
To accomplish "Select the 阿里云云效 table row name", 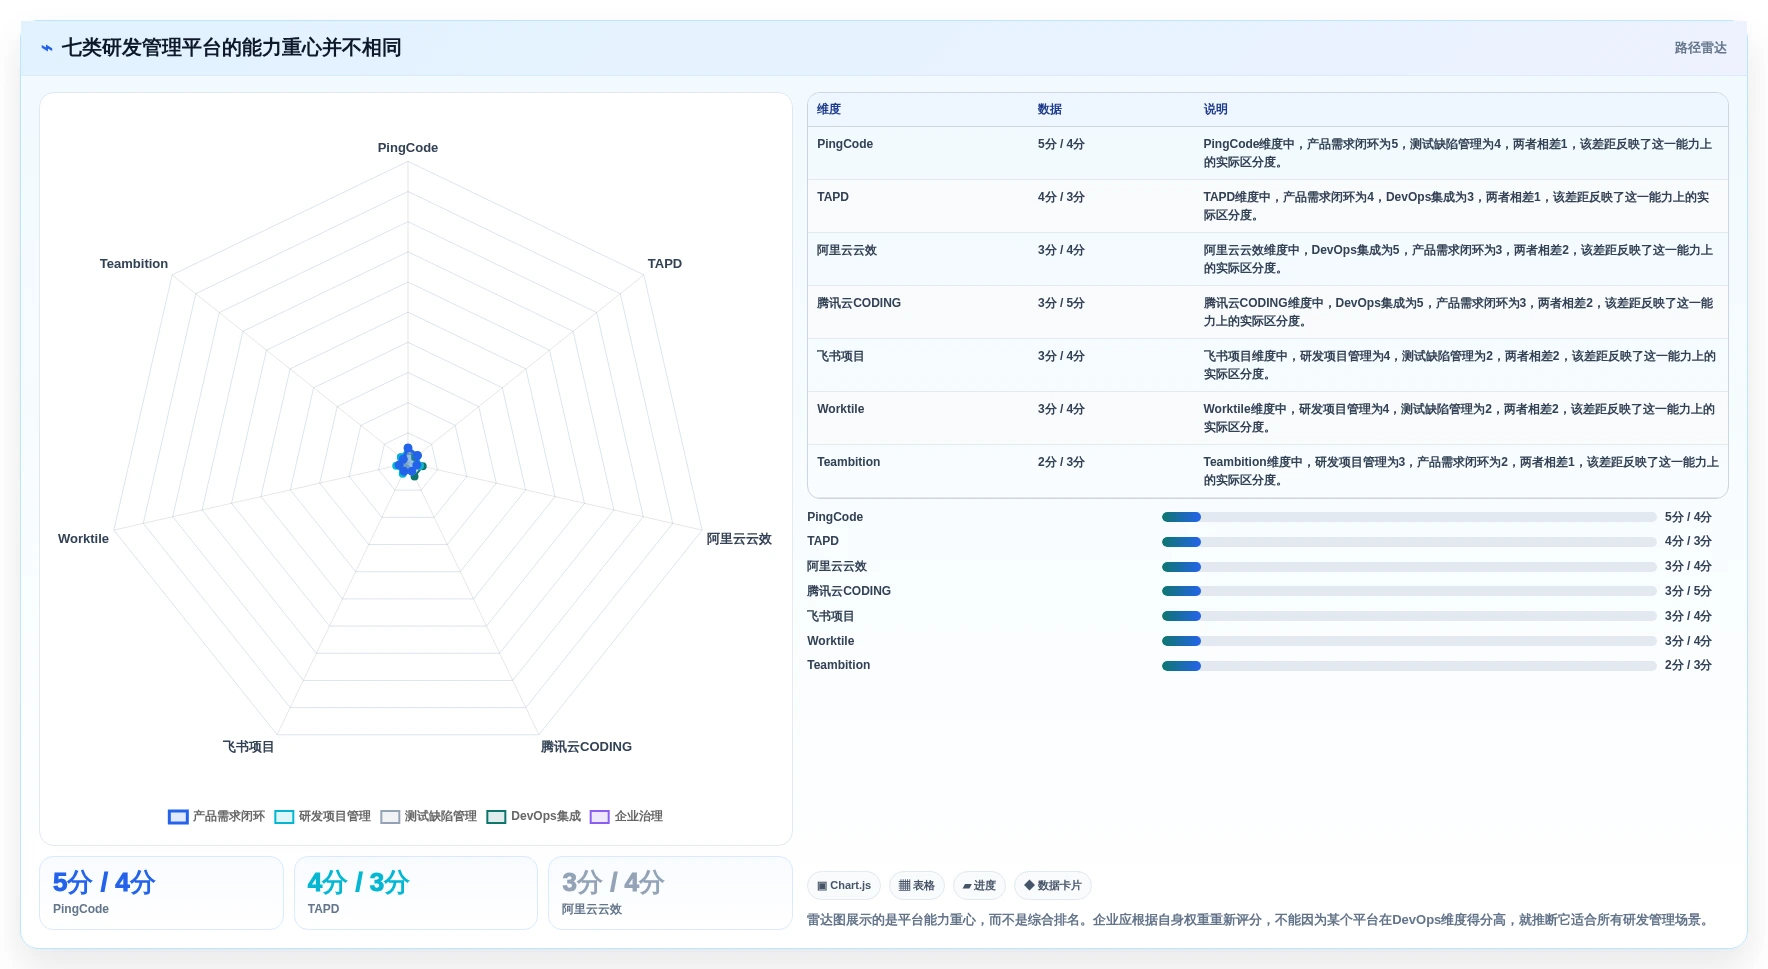I will coord(847,250).
